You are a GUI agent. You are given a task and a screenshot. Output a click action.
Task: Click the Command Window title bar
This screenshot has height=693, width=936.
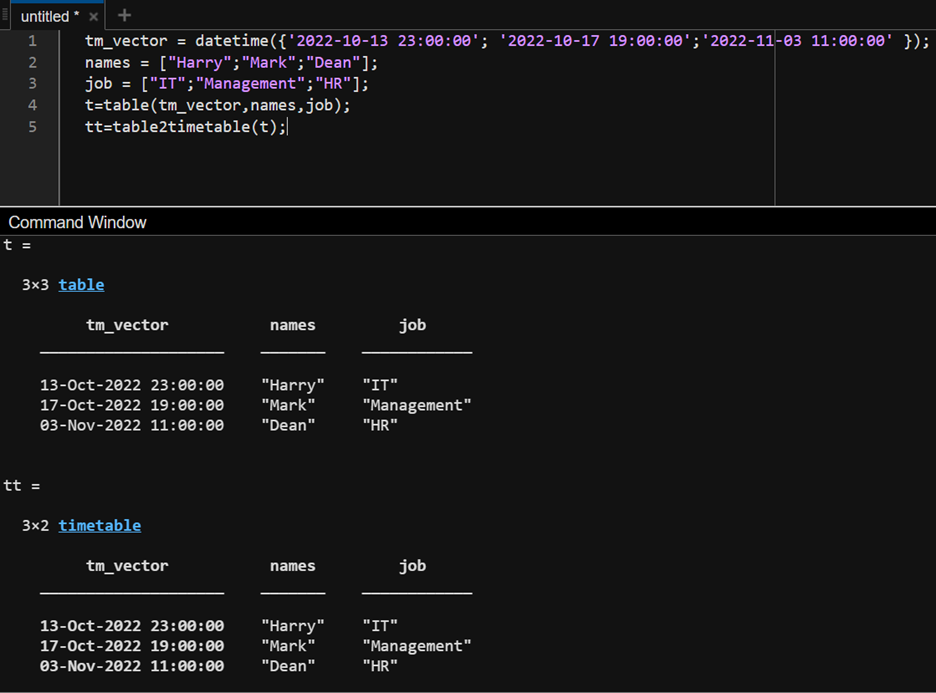(78, 222)
